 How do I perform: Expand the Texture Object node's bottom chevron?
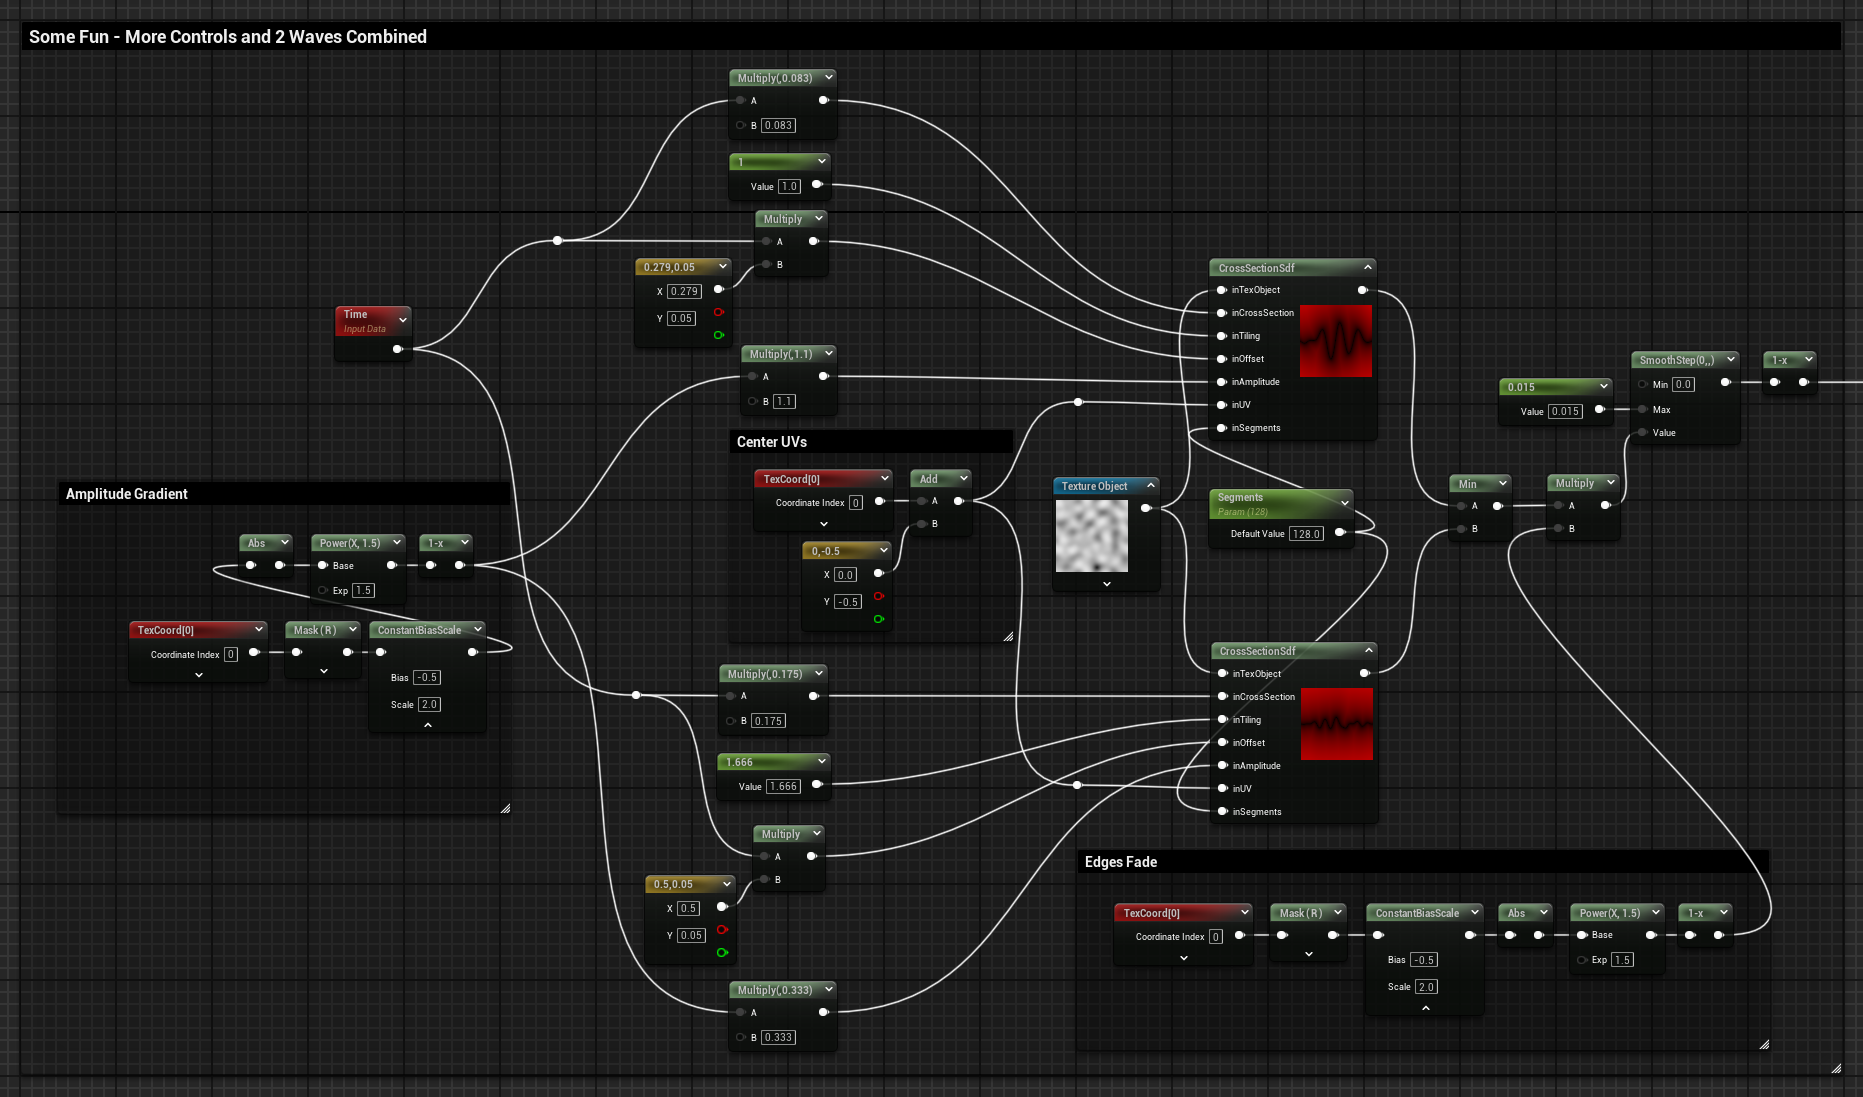pyautogui.click(x=1107, y=584)
